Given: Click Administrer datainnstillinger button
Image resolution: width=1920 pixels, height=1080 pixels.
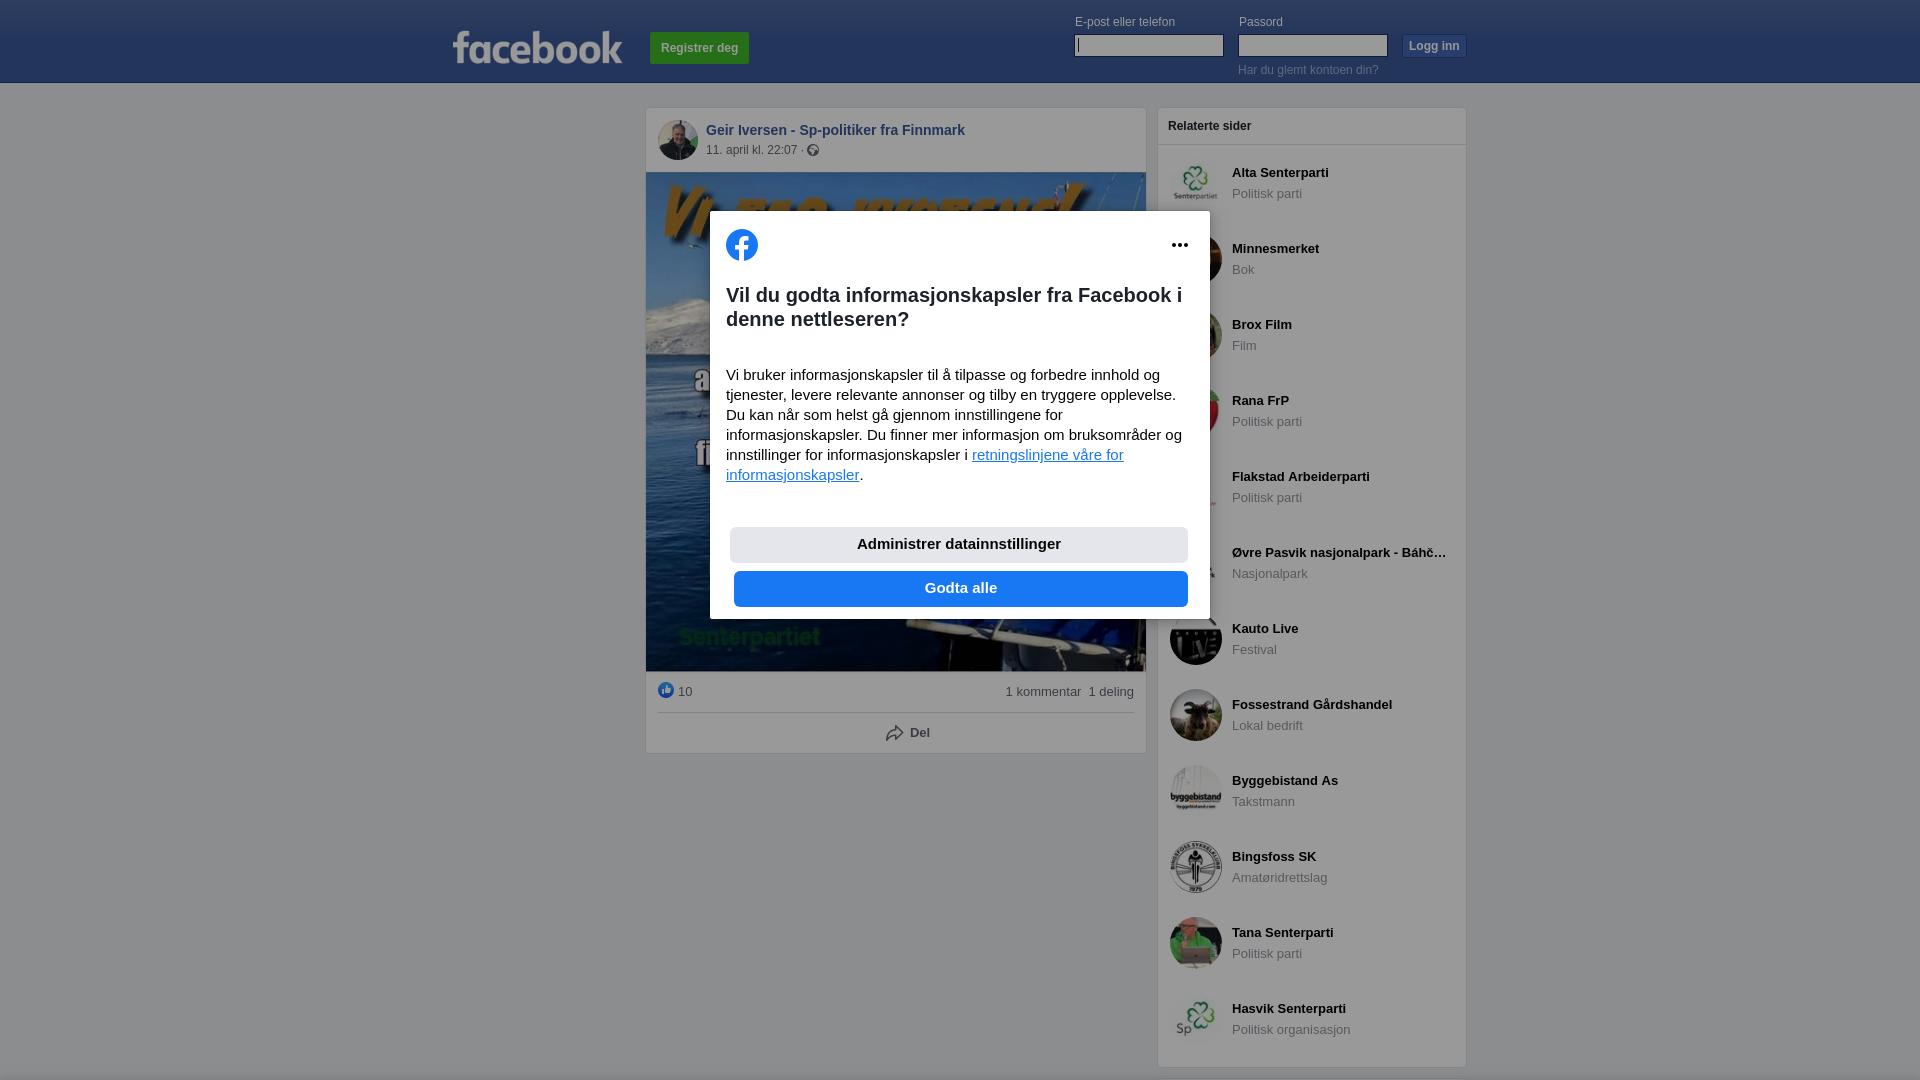Looking at the screenshot, I should (959, 545).
